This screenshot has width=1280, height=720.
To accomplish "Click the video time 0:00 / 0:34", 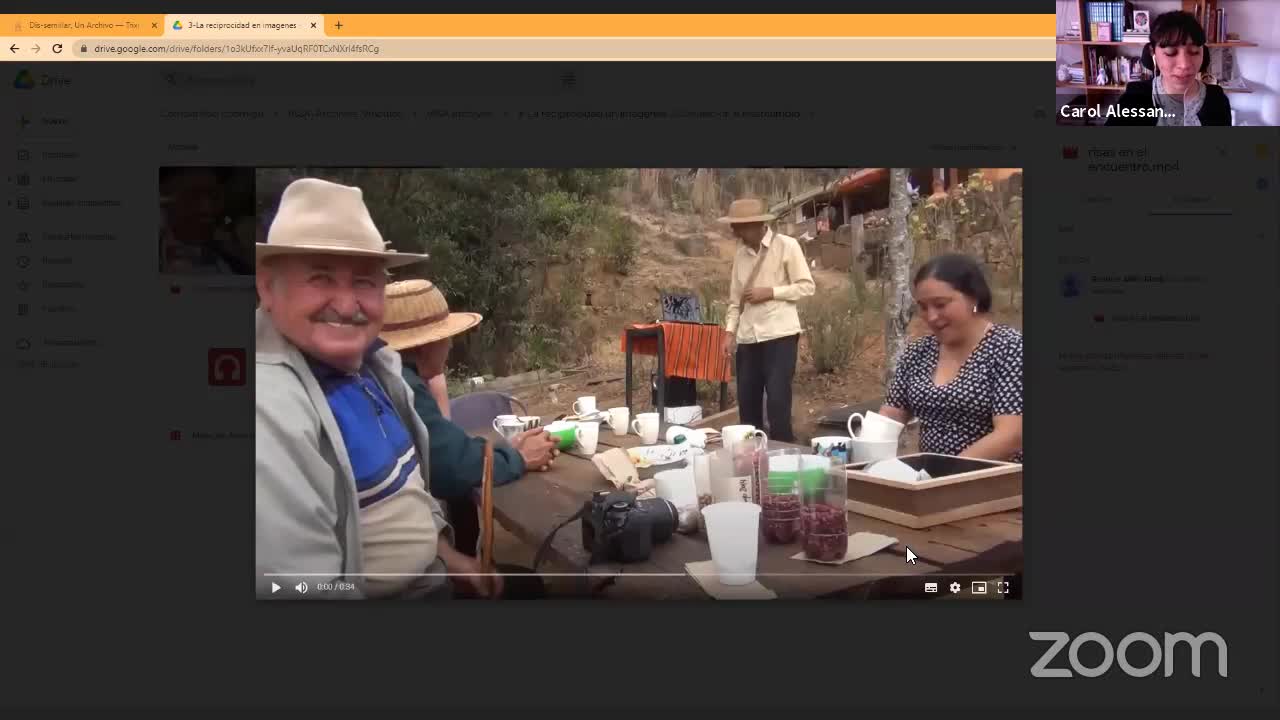I will (x=336, y=587).
